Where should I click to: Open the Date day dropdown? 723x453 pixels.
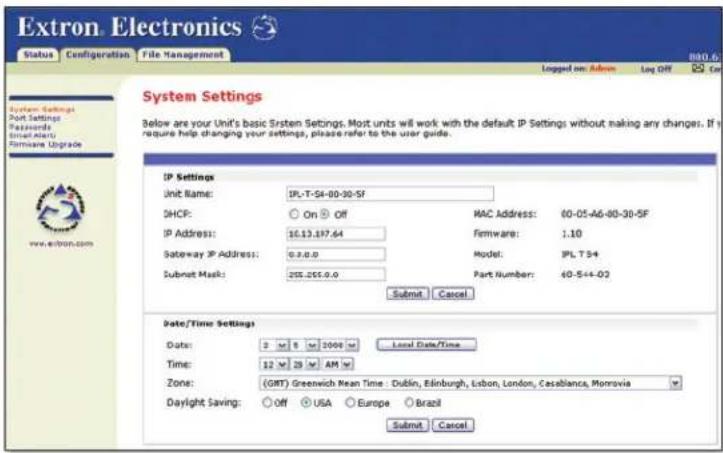click(x=305, y=345)
